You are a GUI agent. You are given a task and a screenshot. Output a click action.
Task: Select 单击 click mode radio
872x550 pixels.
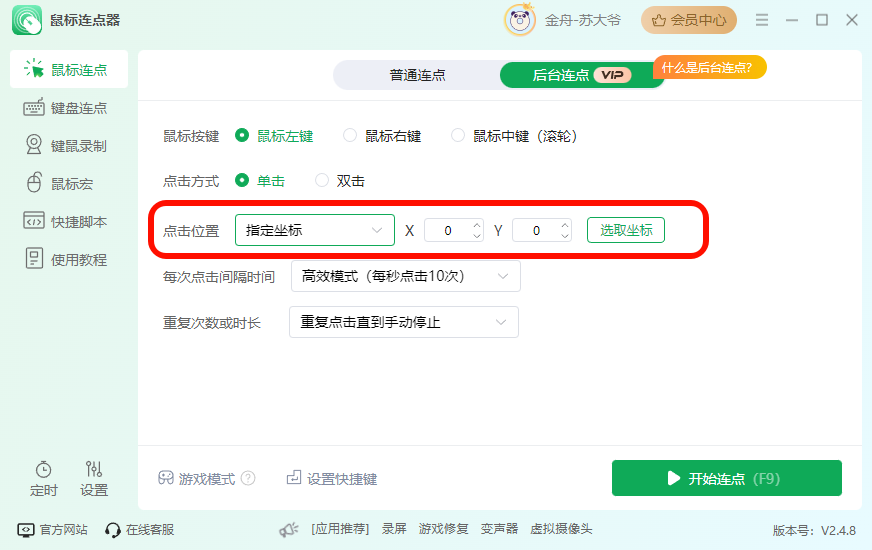point(242,180)
